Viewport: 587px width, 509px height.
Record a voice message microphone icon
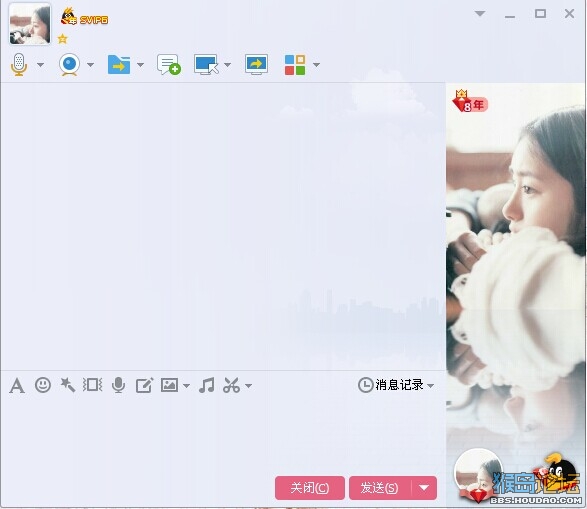119,385
